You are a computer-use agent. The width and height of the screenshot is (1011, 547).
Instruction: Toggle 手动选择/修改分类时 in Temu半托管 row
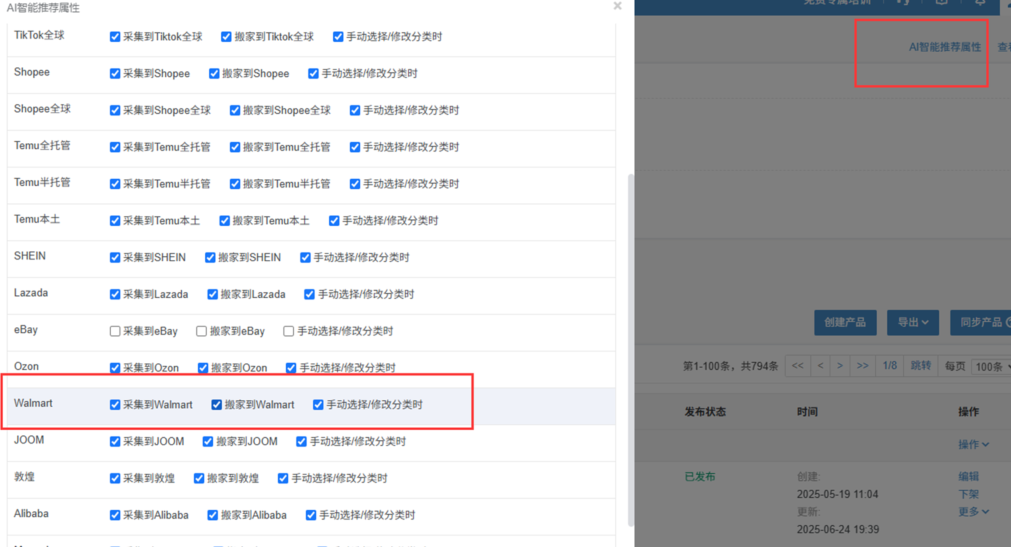point(355,184)
